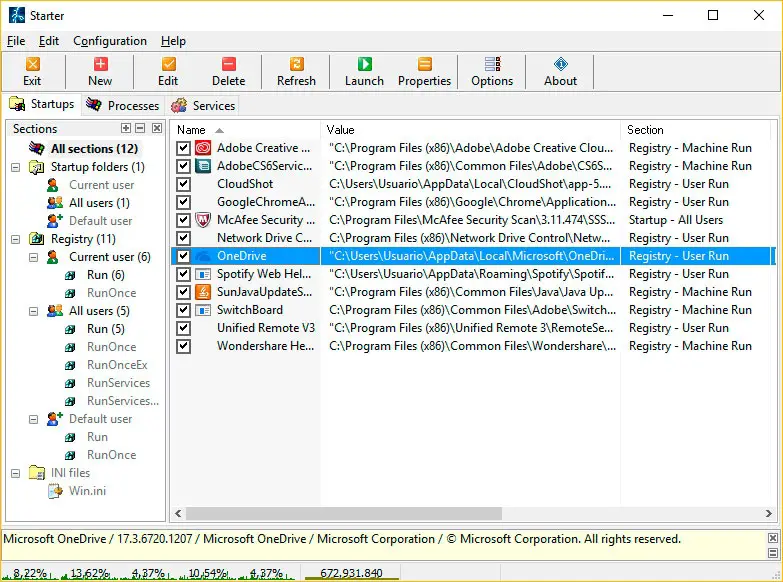Toggle the Unified Remote V3 checkbox
This screenshot has width=783, height=582.
click(x=183, y=328)
